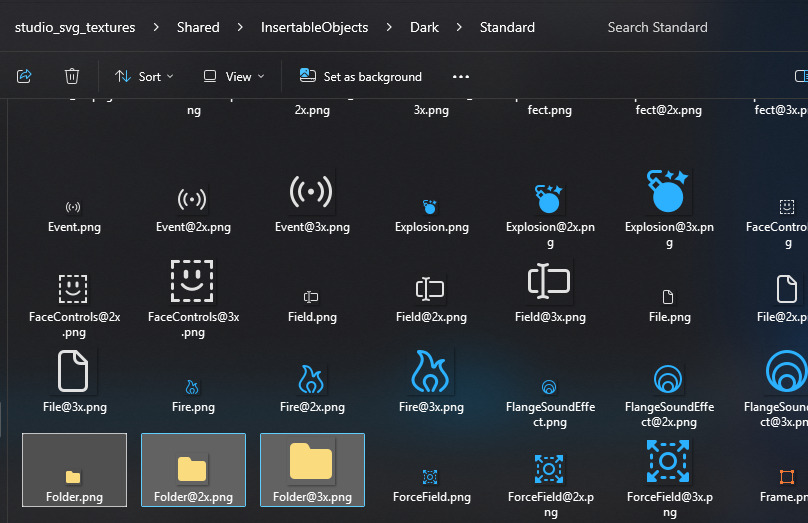Select the Fire.png flame icon

(x=192, y=387)
